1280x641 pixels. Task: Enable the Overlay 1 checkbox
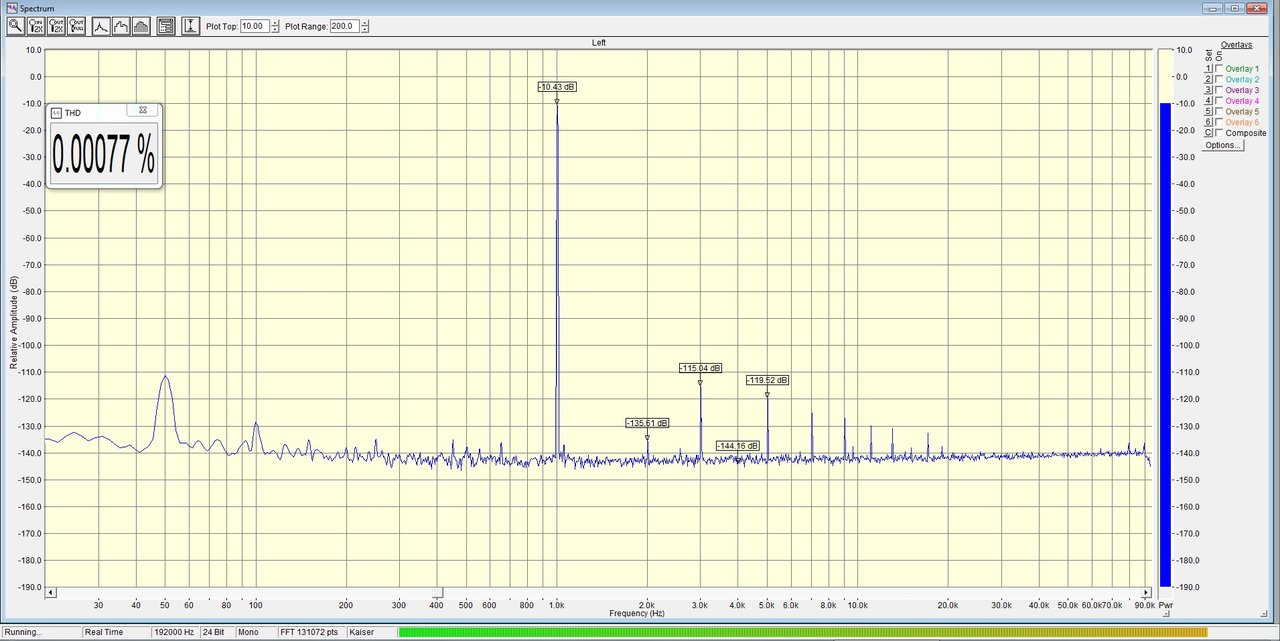1219,68
